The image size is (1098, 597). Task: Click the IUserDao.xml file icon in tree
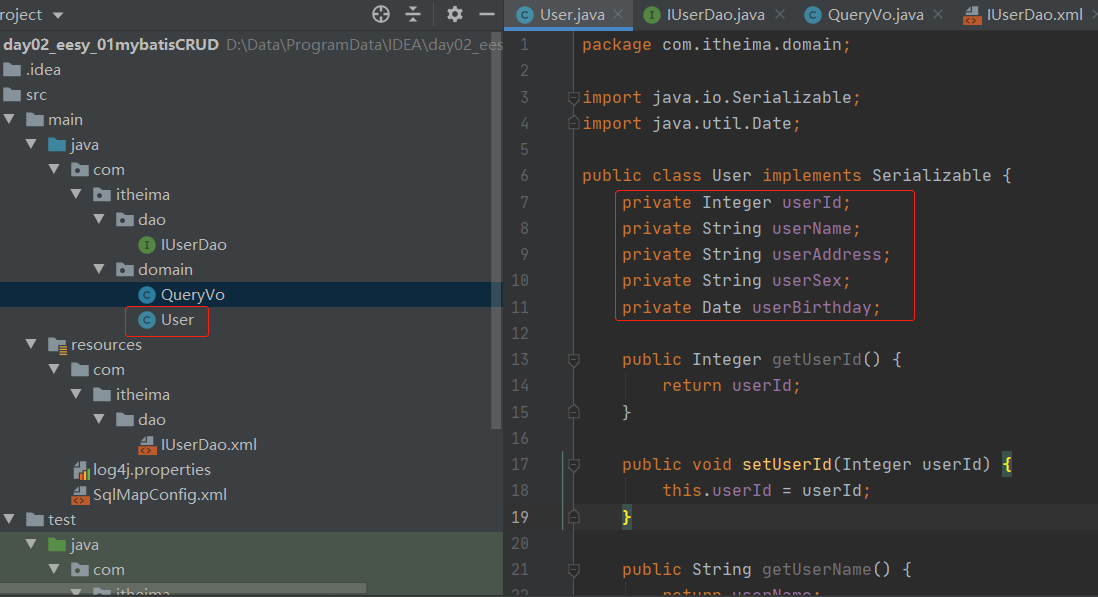coord(147,445)
